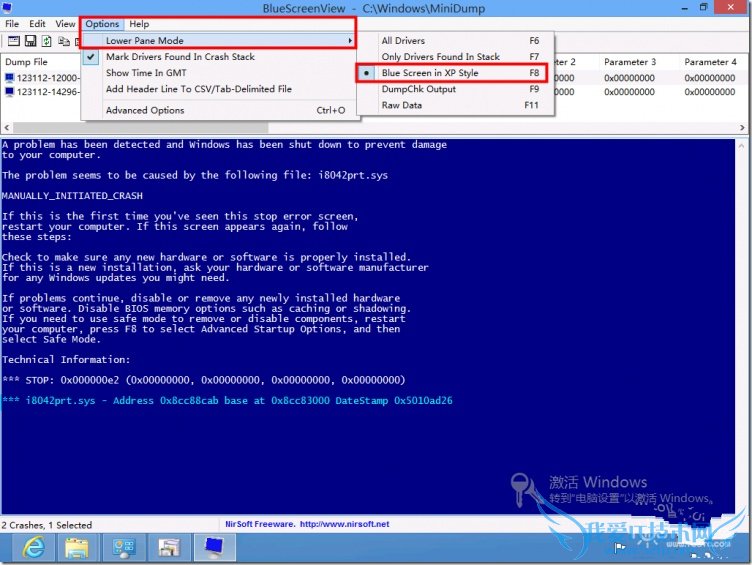Open the Control Panel taskbar icon

tap(123, 548)
